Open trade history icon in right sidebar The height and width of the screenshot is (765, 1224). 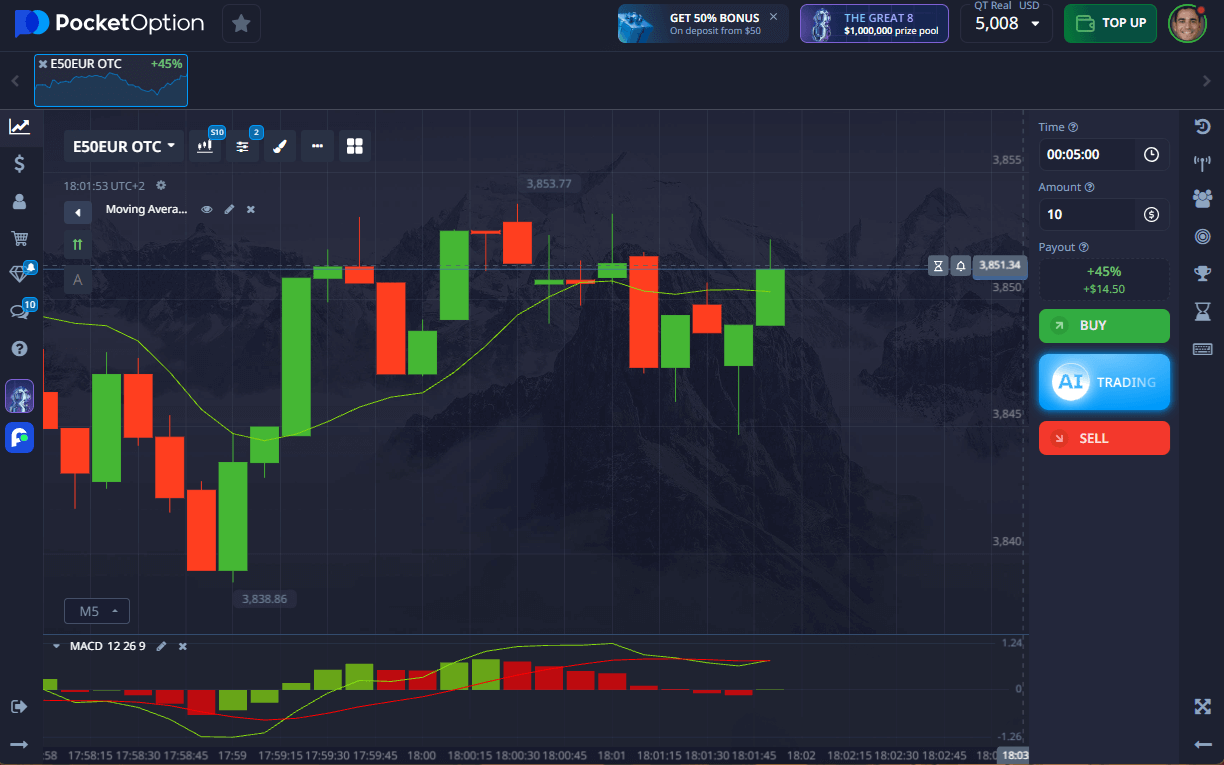tap(1202, 127)
